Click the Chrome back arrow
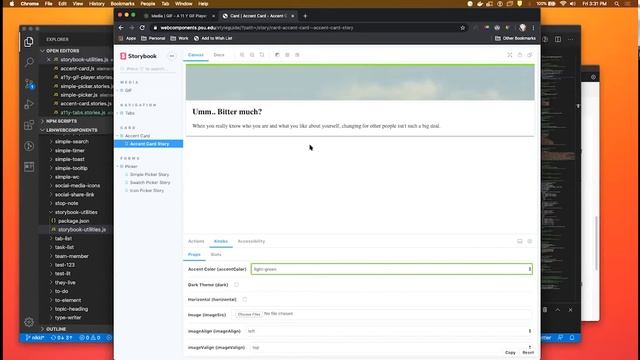 [x=121, y=28]
